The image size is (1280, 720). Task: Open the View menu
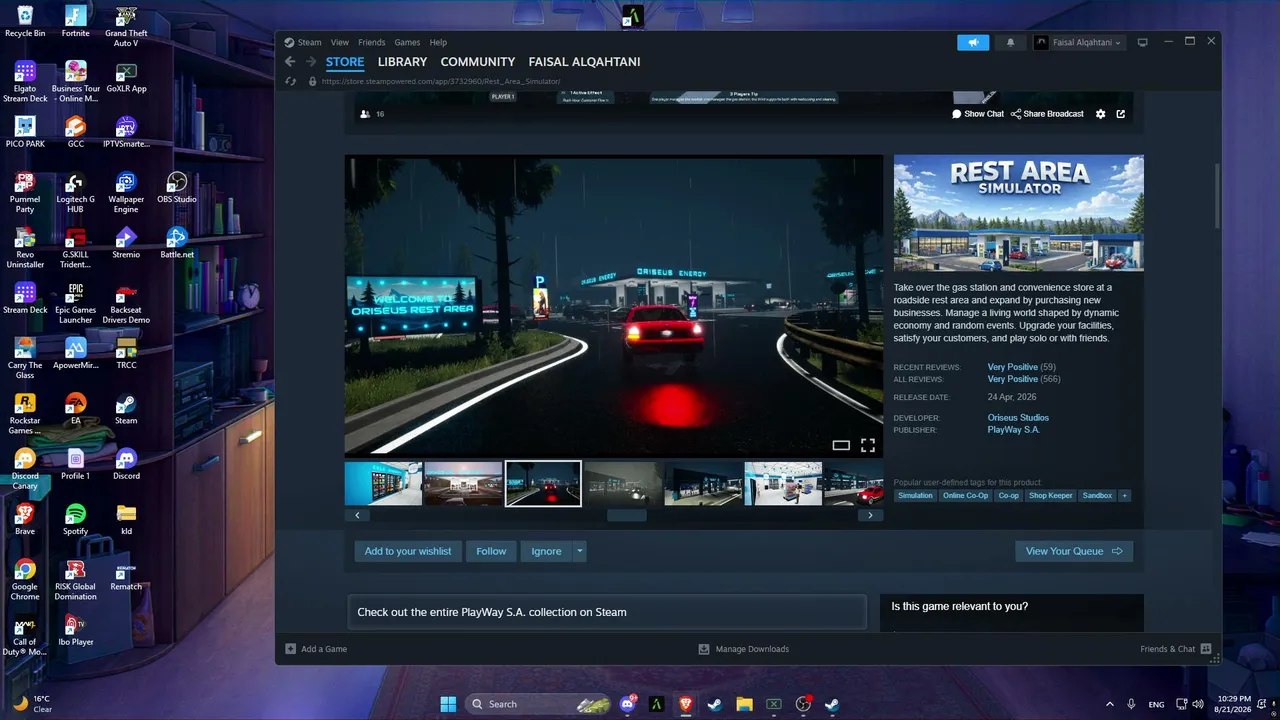[340, 42]
